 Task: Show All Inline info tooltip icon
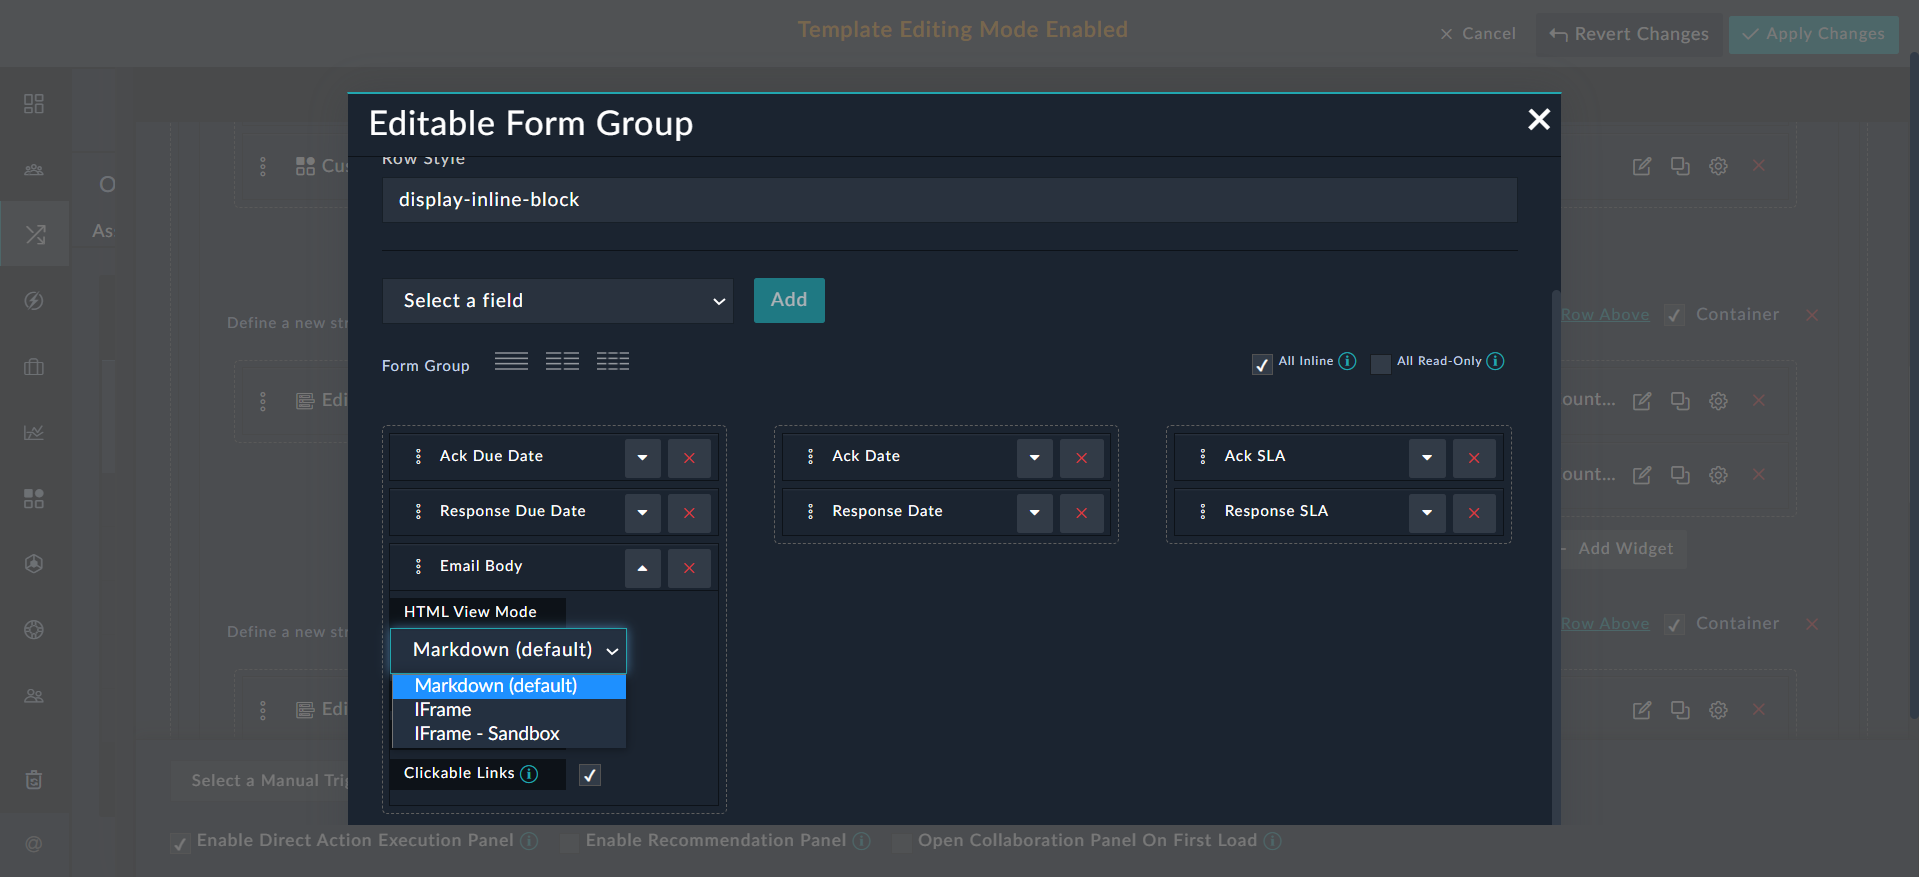1347,361
